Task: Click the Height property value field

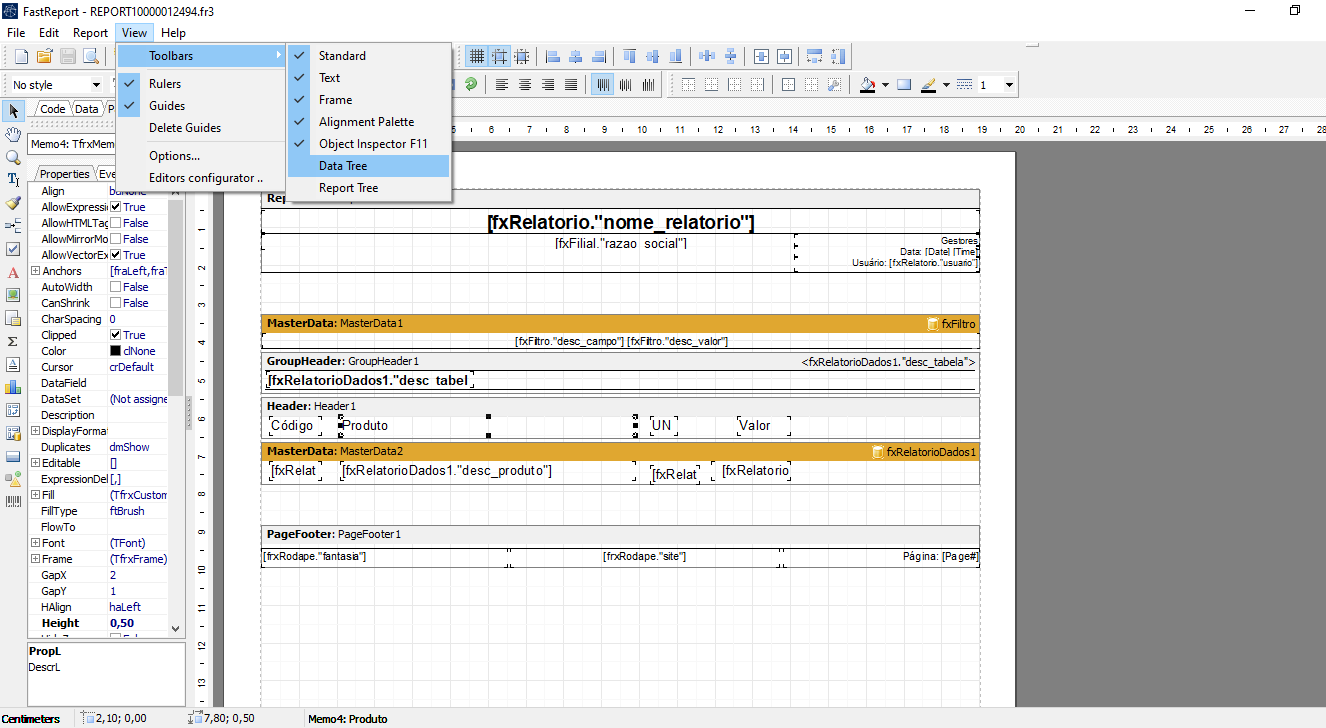Action: pos(135,623)
